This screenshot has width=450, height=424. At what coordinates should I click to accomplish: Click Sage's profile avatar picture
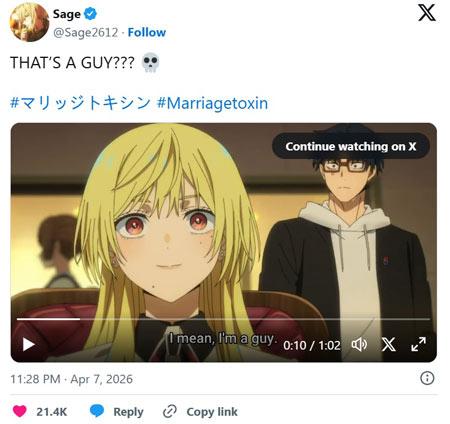(x=29, y=22)
